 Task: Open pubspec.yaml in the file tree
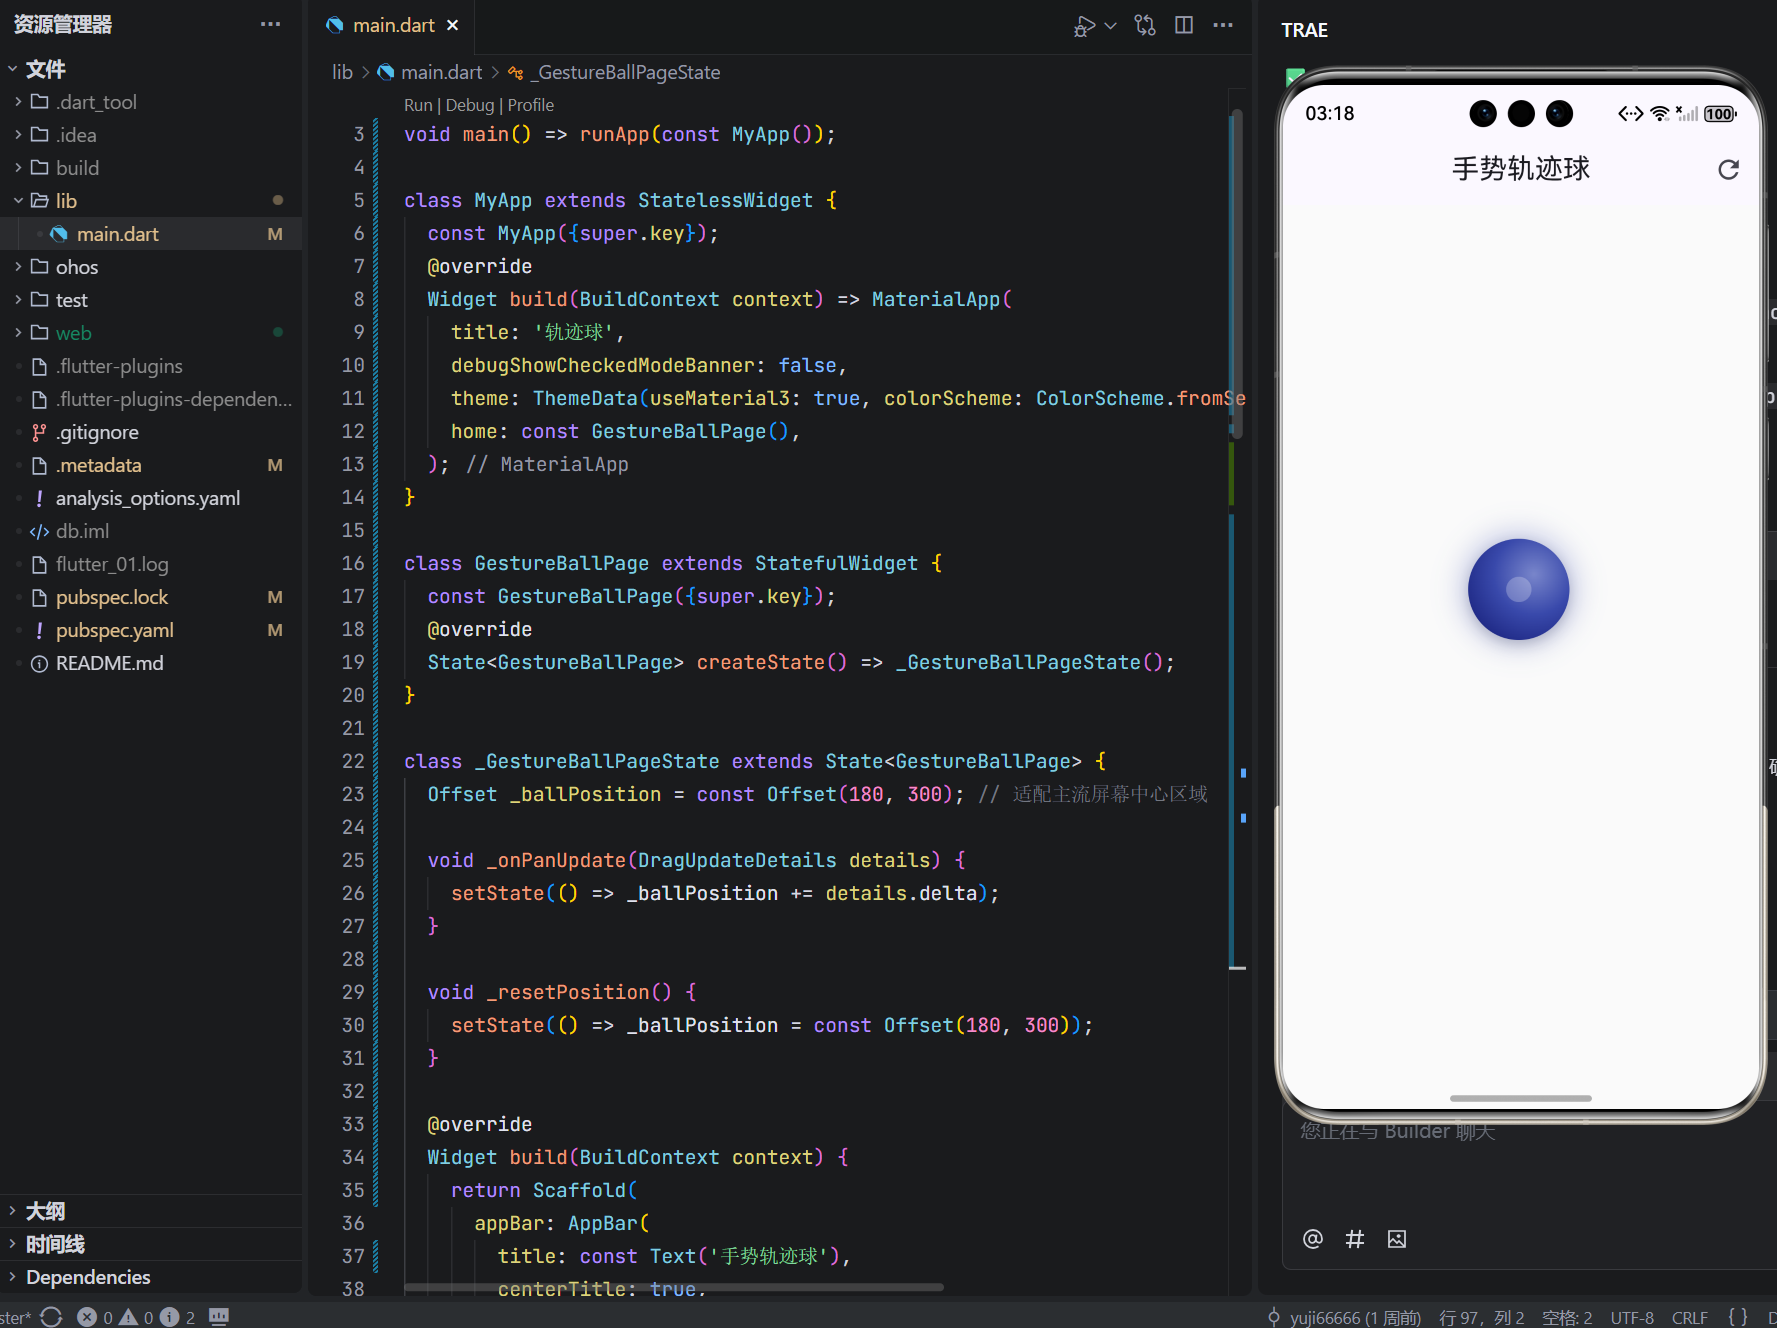pyautogui.click(x=150, y=630)
